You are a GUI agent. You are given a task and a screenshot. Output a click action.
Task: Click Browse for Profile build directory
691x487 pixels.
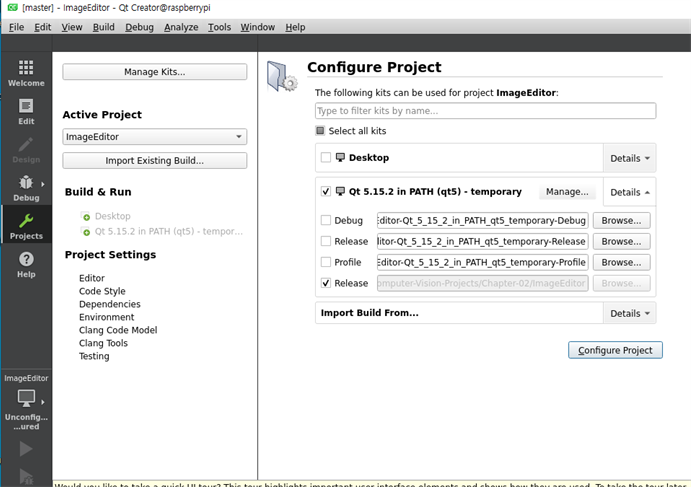point(621,262)
